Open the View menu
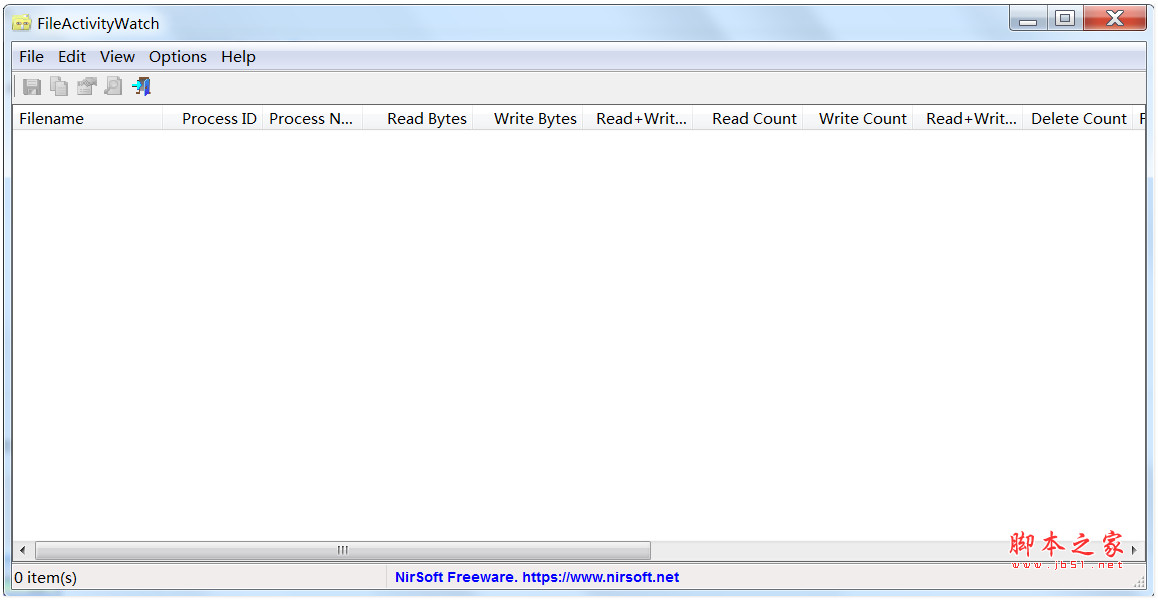1158x600 pixels. [117, 57]
